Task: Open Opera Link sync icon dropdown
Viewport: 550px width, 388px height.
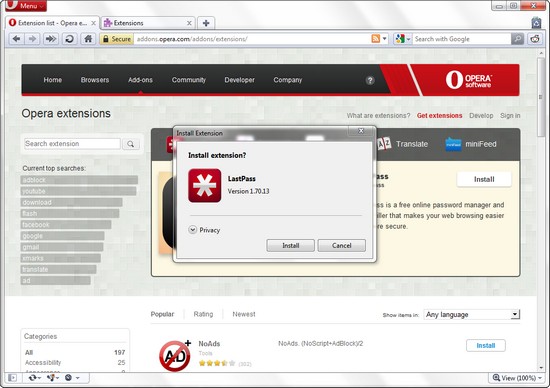Action: tap(34, 377)
